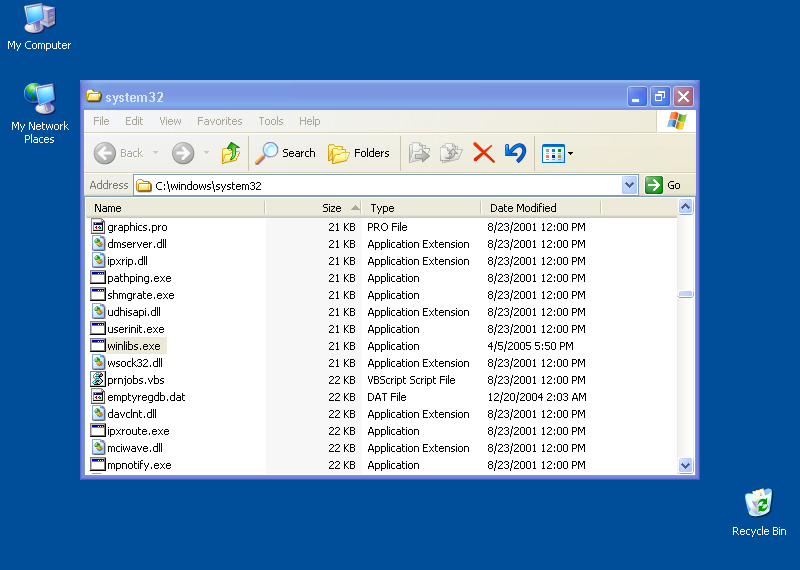Click the vertical scrollbar thumb
800x570 pixels.
(685, 294)
